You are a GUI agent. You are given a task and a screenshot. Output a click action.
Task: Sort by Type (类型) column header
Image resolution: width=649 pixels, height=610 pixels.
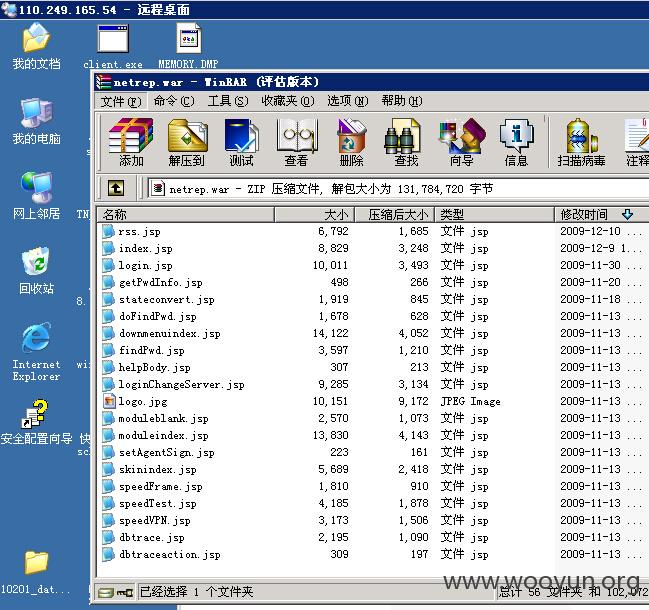click(494, 214)
